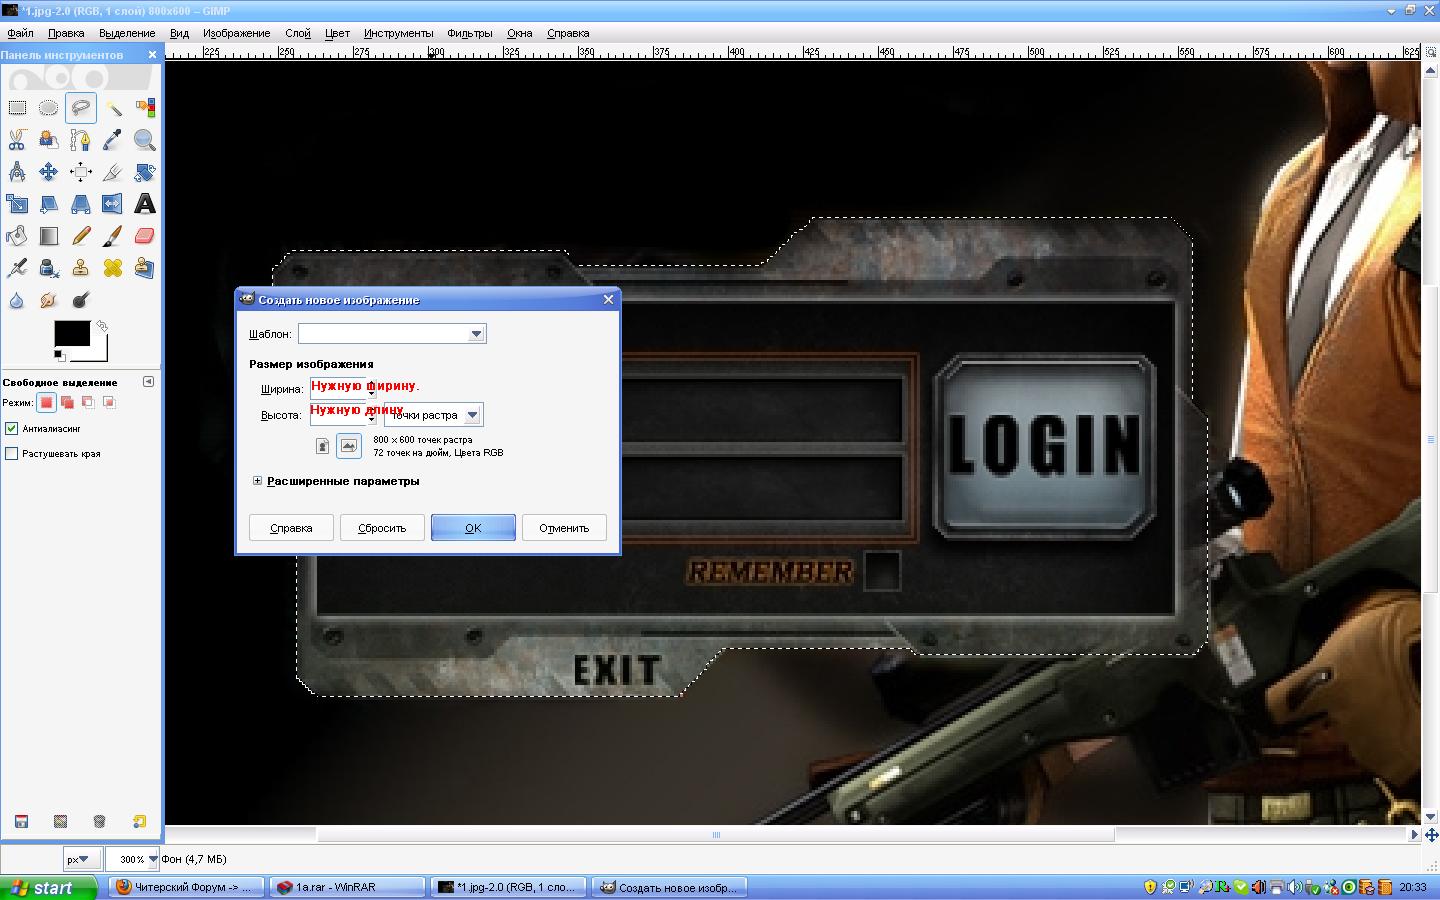Select the Perspective tool

tap(81, 204)
